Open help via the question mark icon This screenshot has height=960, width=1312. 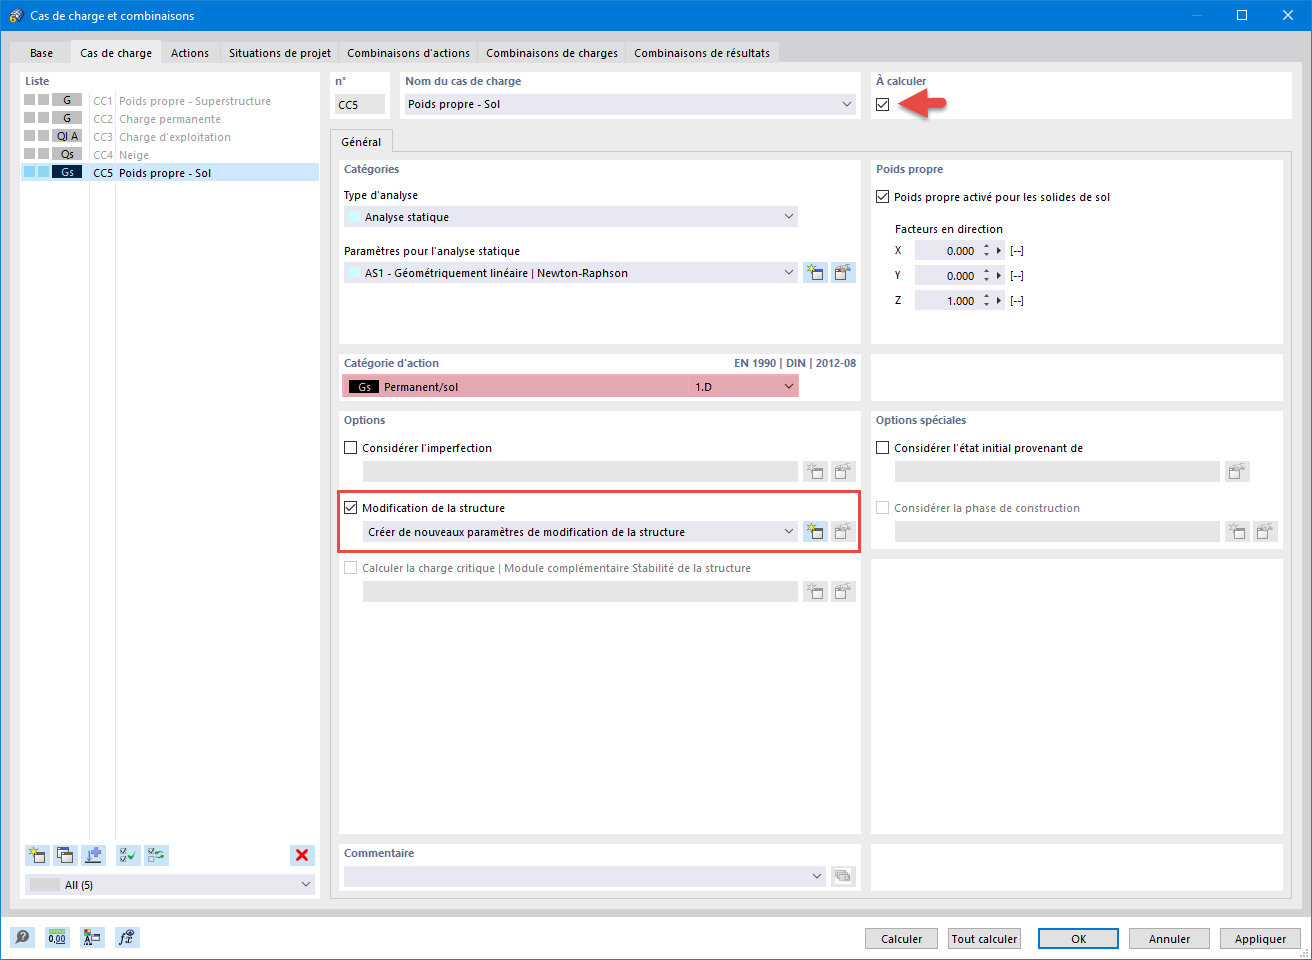(22, 937)
